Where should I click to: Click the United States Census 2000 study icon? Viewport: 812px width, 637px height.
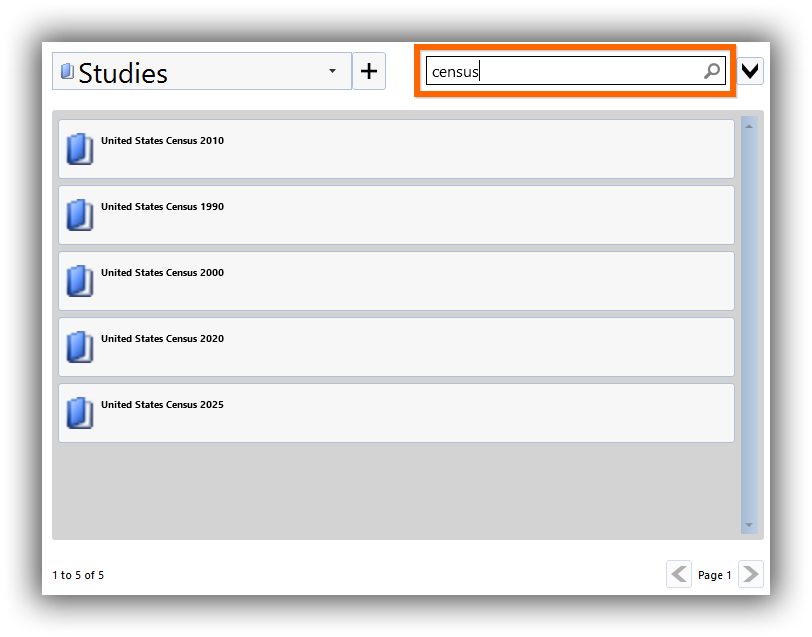pyautogui.click(x=80, y=281)
